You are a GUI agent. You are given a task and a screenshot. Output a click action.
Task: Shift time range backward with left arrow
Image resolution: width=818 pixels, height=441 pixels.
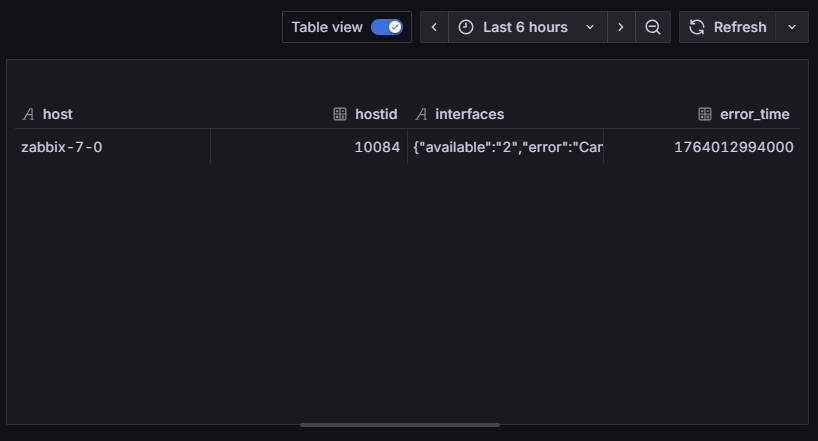[x=434, y=27]
